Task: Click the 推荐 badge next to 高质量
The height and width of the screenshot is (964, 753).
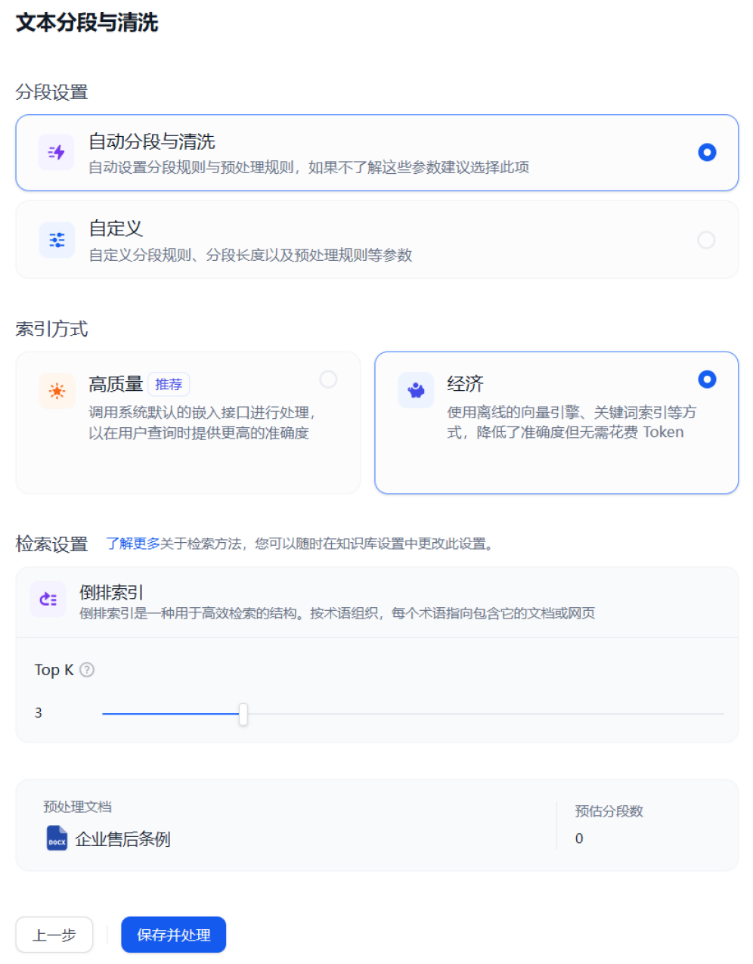Action: point(168,383)
